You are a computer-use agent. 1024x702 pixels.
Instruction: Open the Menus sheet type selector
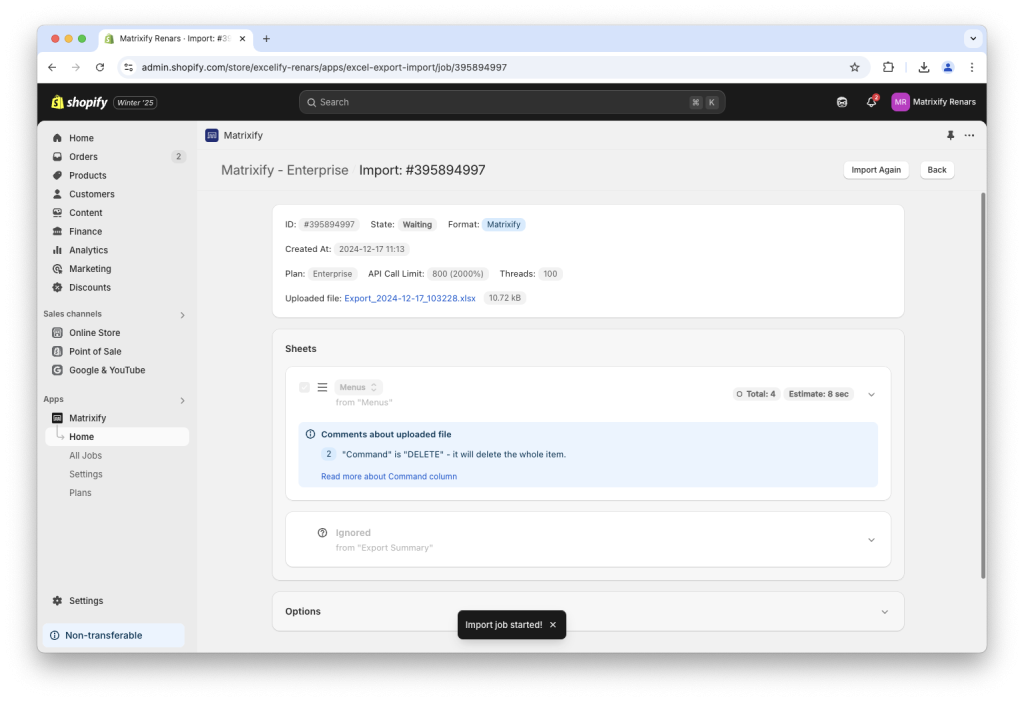(358, 387)
